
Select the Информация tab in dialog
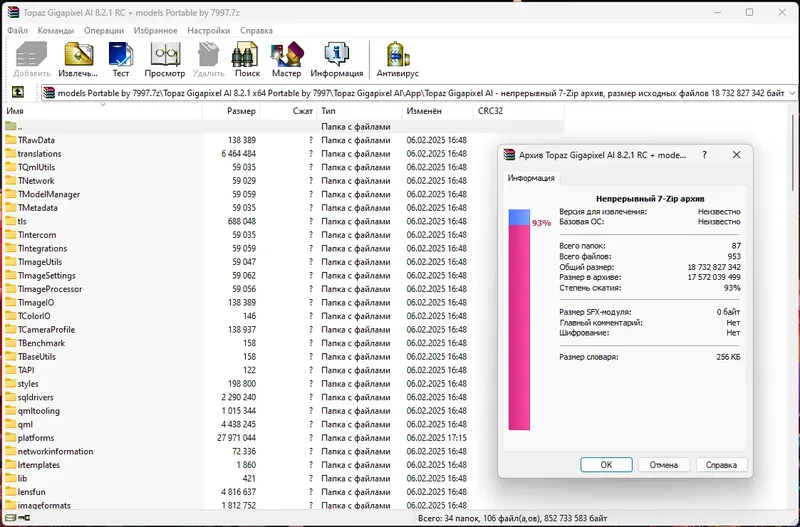pyautogui.click(x=531, y=178)
